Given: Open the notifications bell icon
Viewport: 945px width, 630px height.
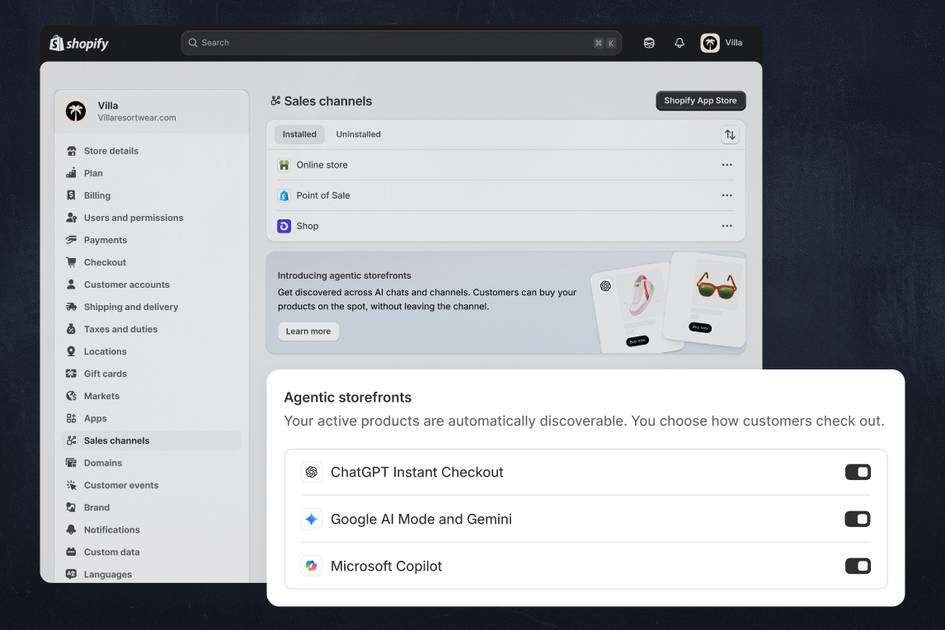Looking at the screenshot, I should (x=679, y=43).
